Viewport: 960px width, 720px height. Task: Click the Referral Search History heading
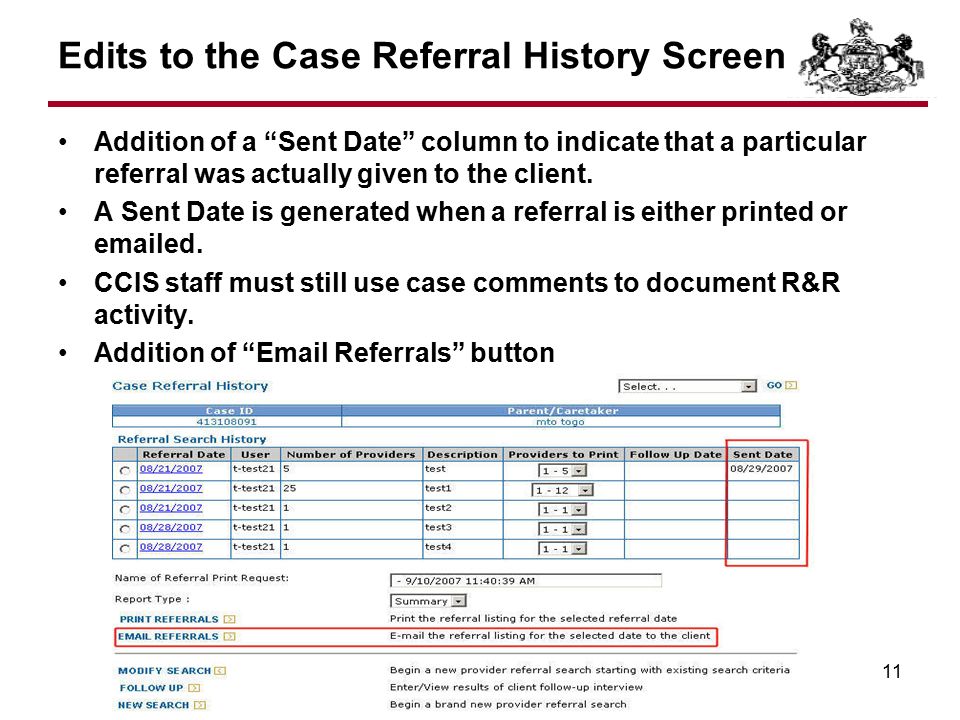[x=192, y=439]
